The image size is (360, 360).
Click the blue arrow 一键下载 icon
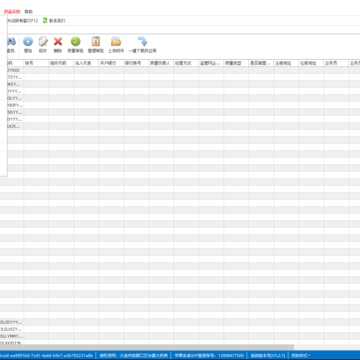[142, 42]
